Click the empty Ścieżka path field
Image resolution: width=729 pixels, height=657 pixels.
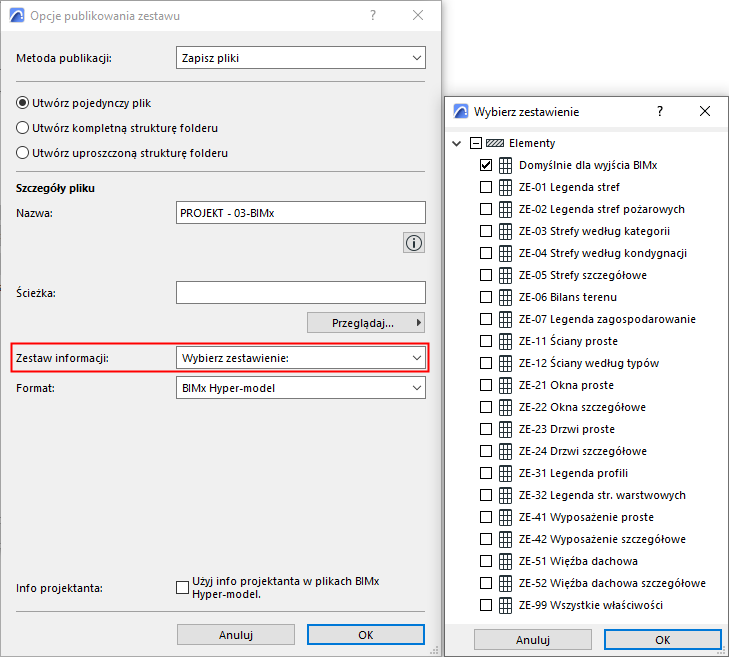[300, 292]
